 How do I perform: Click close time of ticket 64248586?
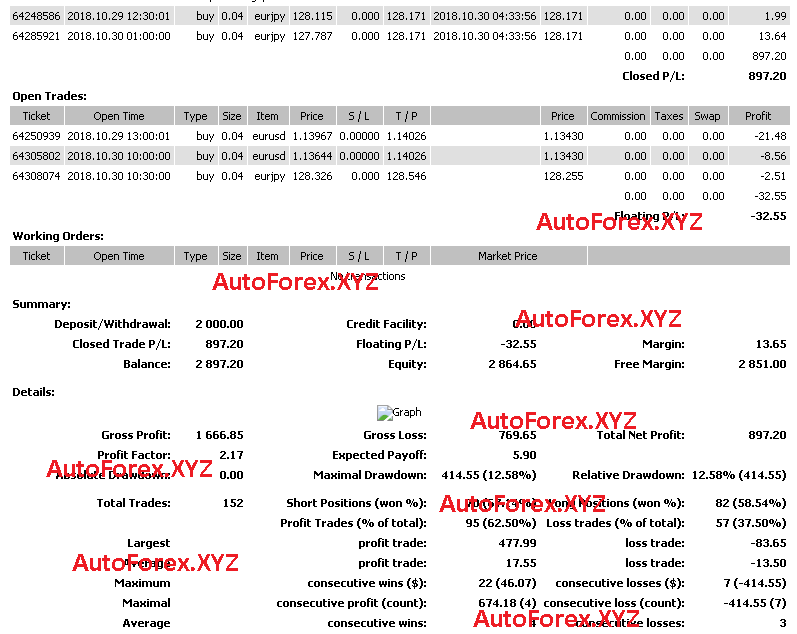click(485, 16)
